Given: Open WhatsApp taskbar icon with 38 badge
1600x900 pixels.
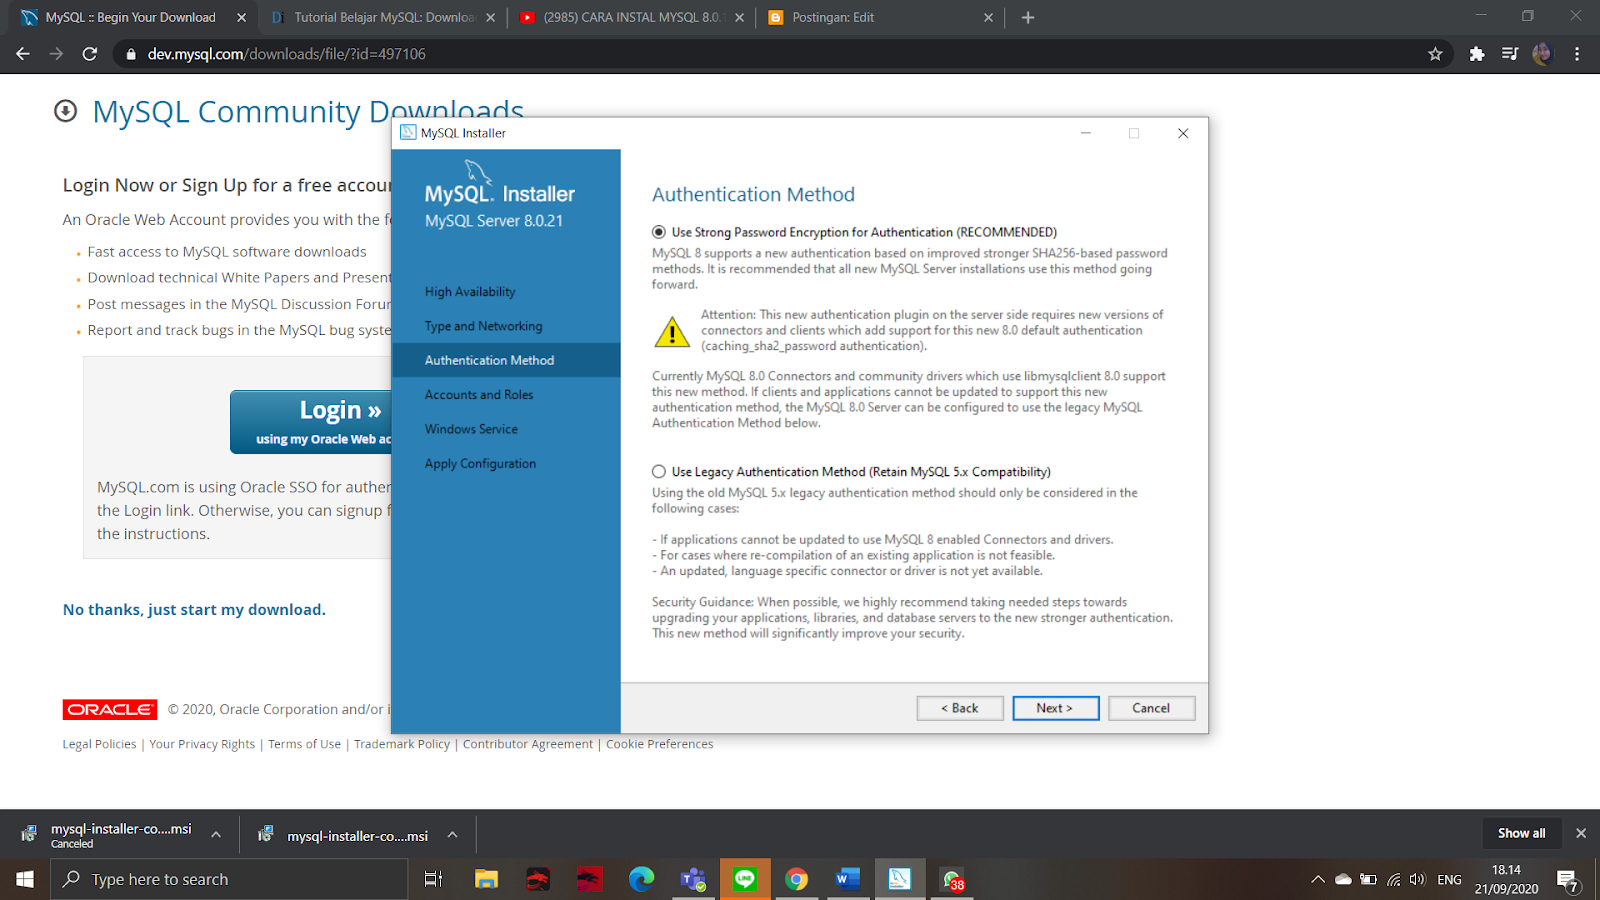Looking at the screenshot, I should point(952,879).
